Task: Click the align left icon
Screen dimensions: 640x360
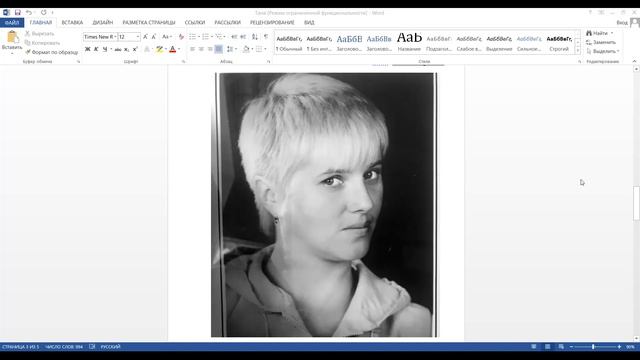Action: point(192,49)
